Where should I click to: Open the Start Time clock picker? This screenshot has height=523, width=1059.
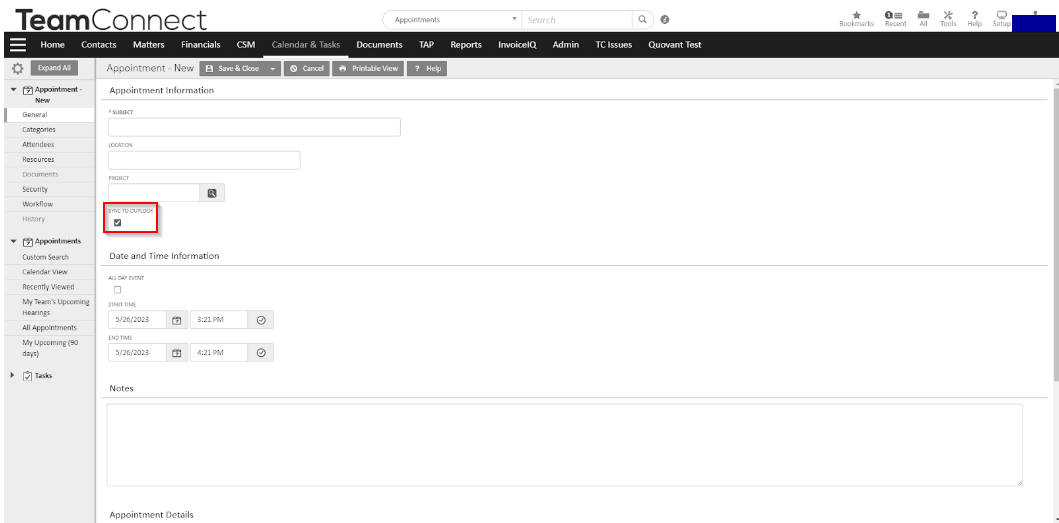click(x=261, y=320)
